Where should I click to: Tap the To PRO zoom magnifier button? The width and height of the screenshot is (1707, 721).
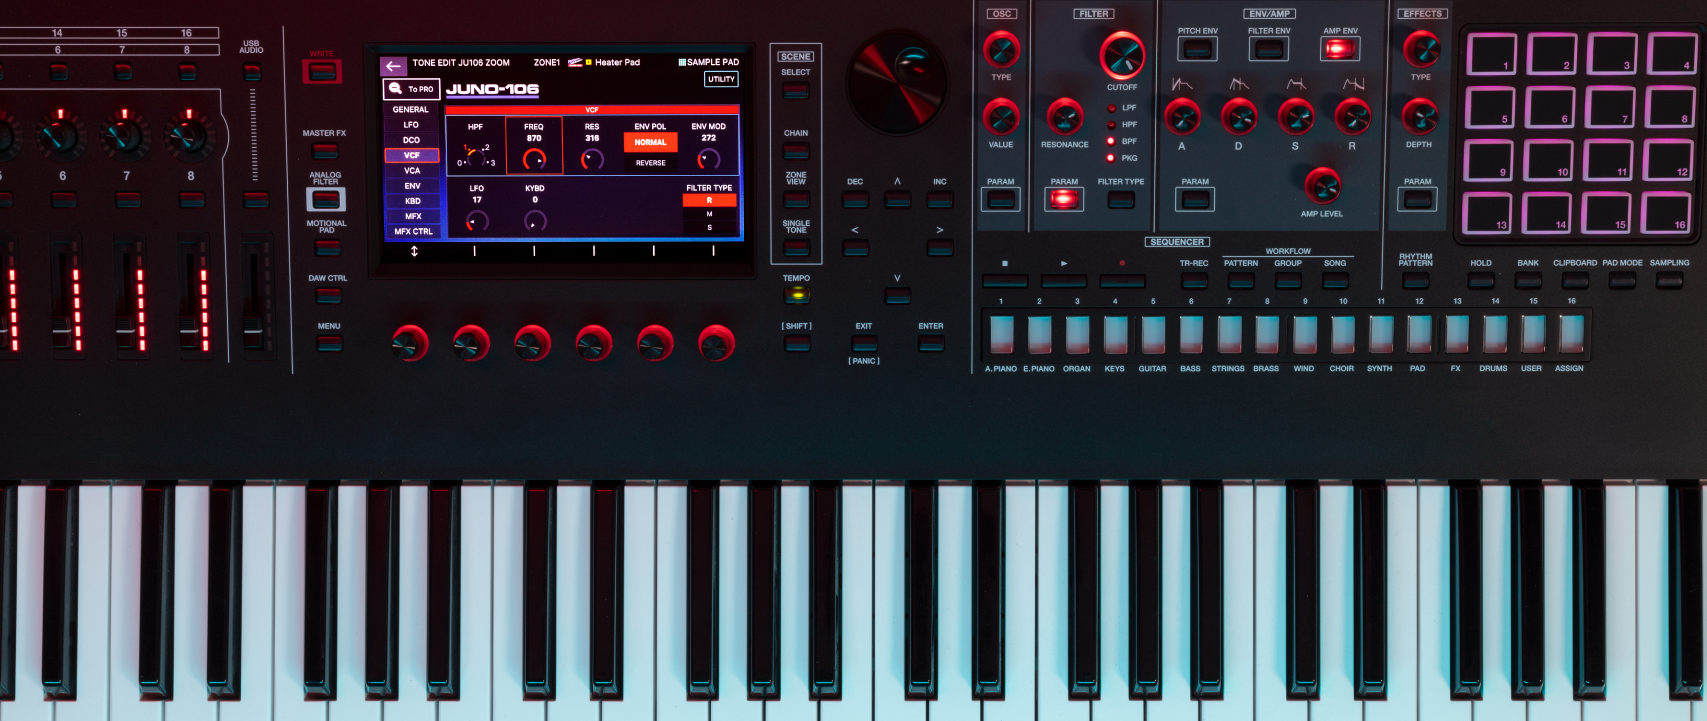point(412,89)
